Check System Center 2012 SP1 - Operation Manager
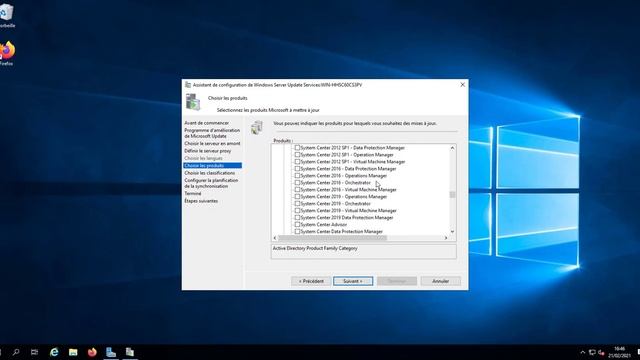This screenshot has height=360, width=640. point(297,155)
